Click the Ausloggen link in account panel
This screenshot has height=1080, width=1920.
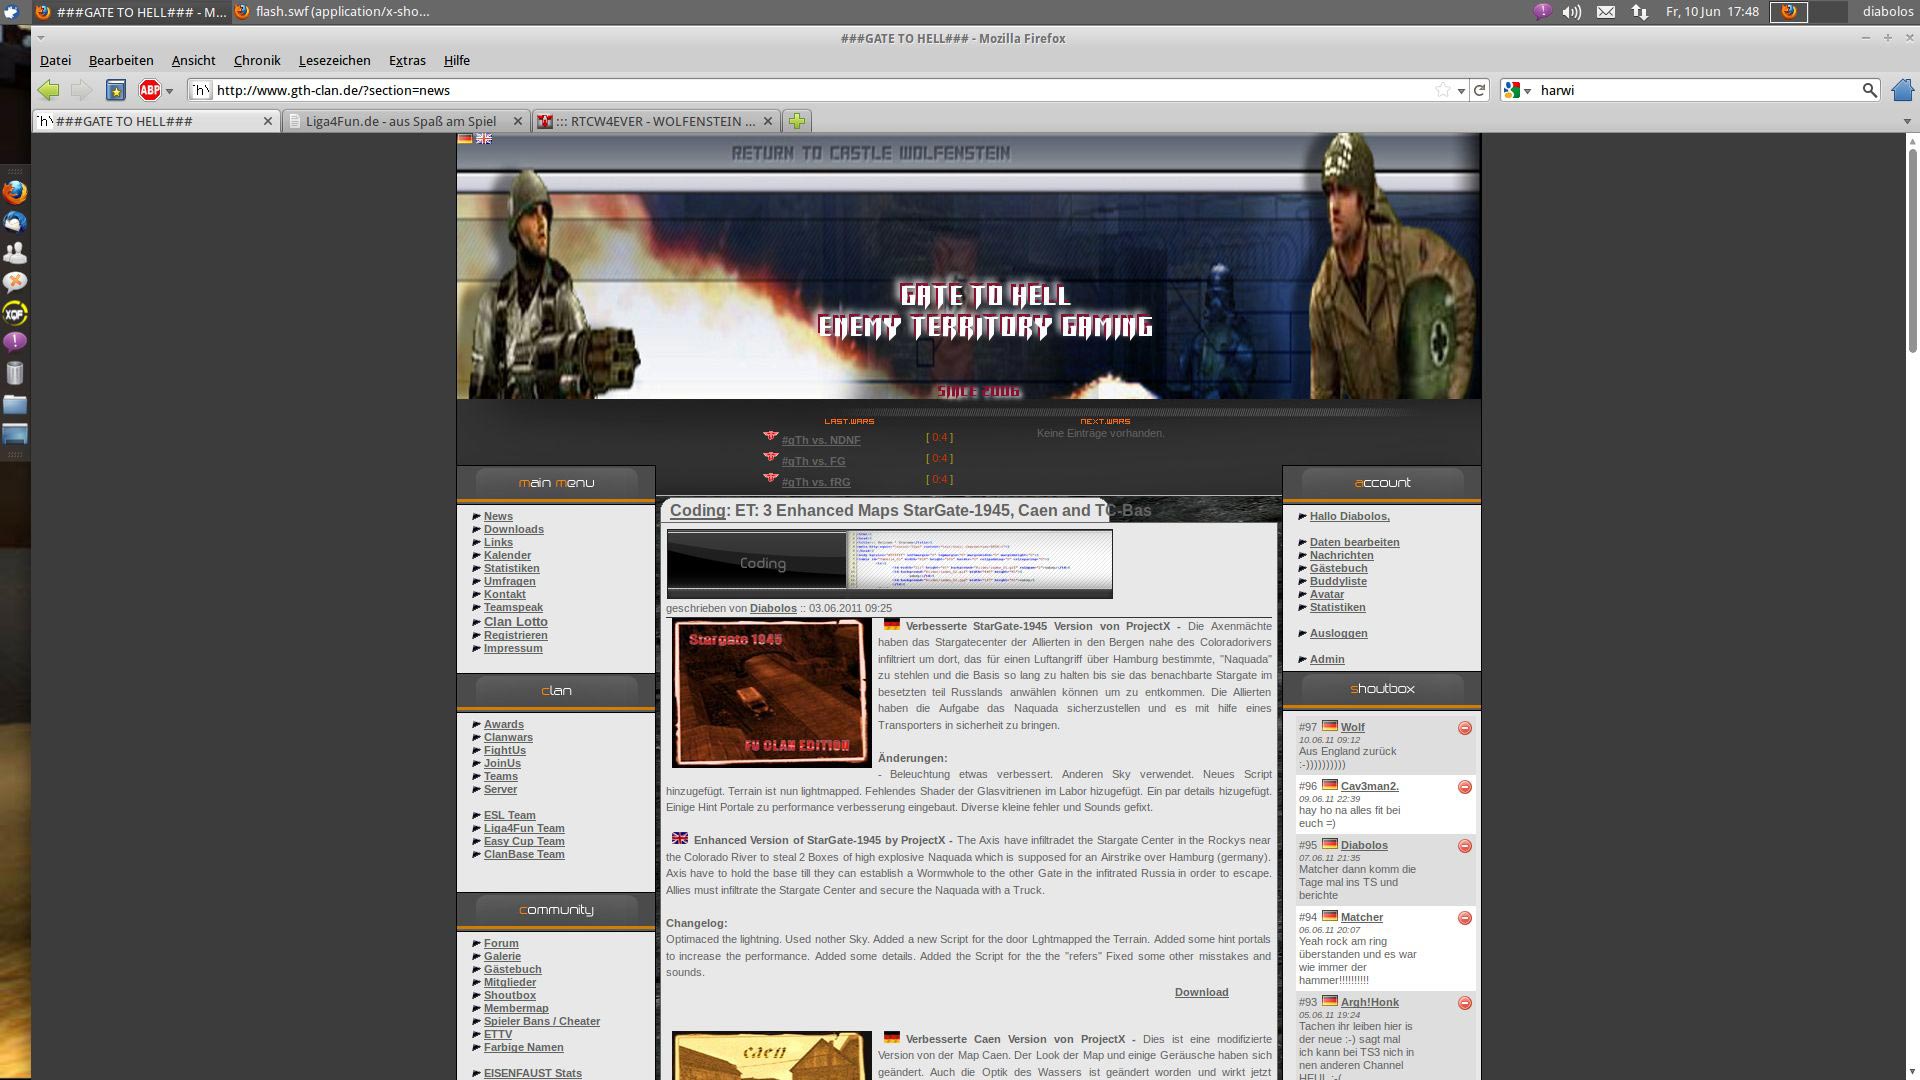coord(1338,633)
